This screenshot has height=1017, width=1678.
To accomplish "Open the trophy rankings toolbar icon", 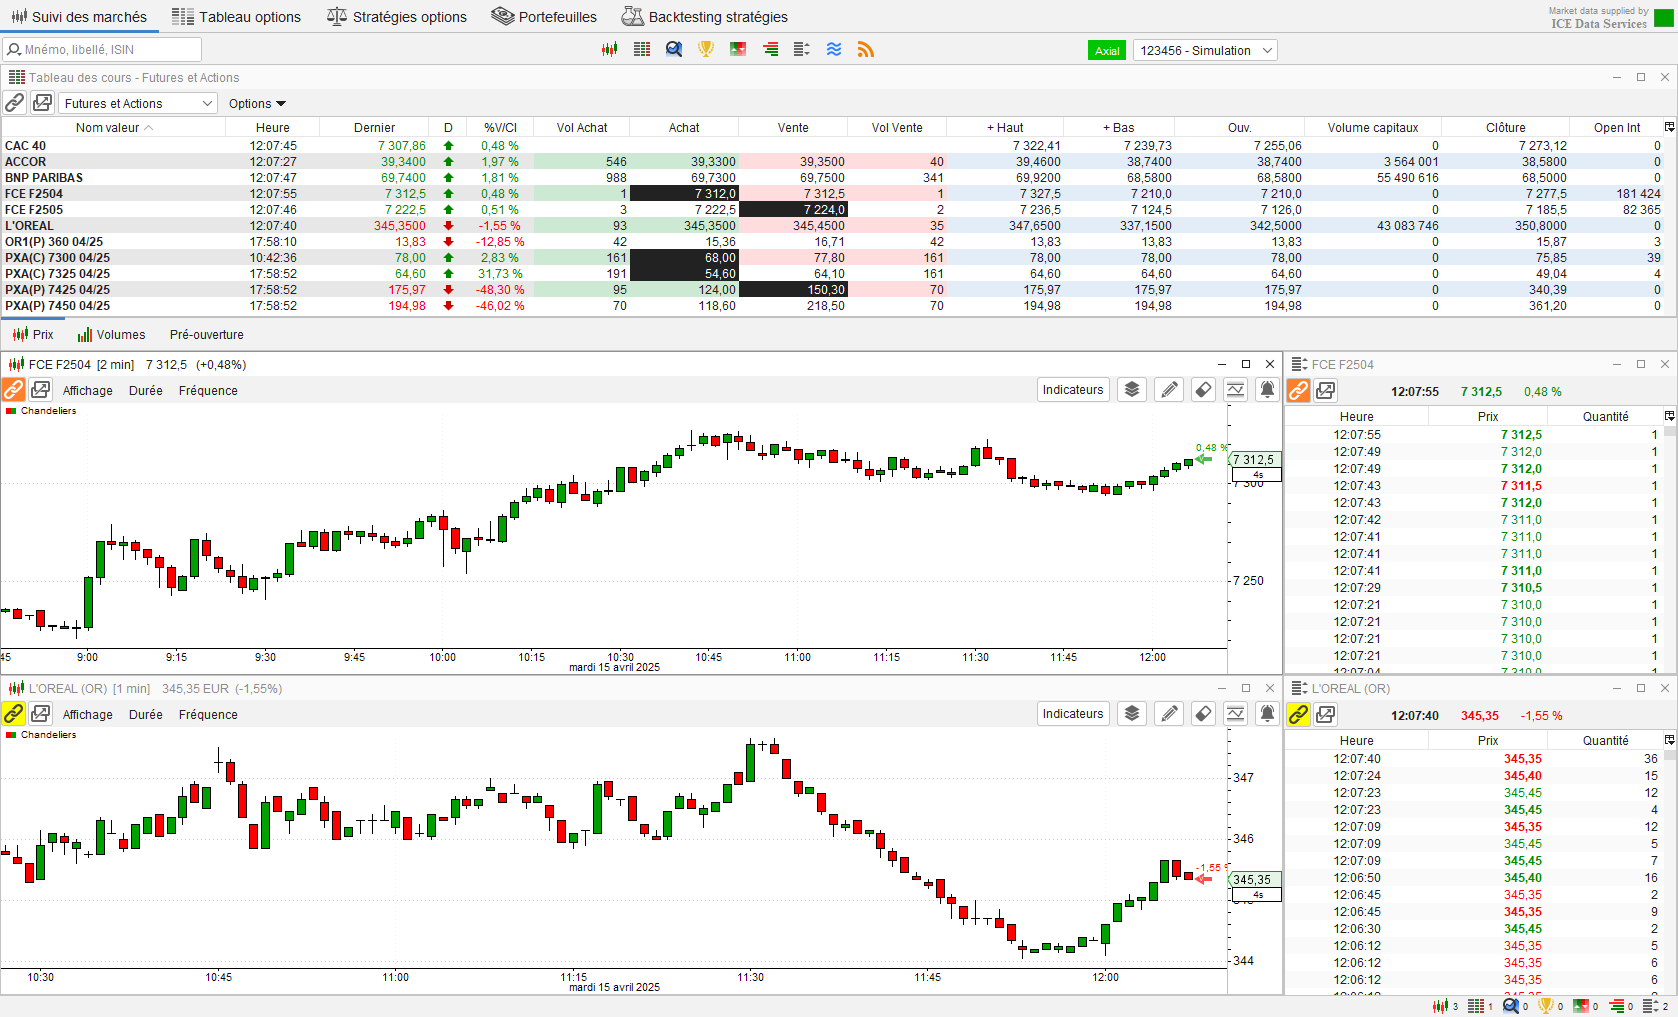I will 706,50.
